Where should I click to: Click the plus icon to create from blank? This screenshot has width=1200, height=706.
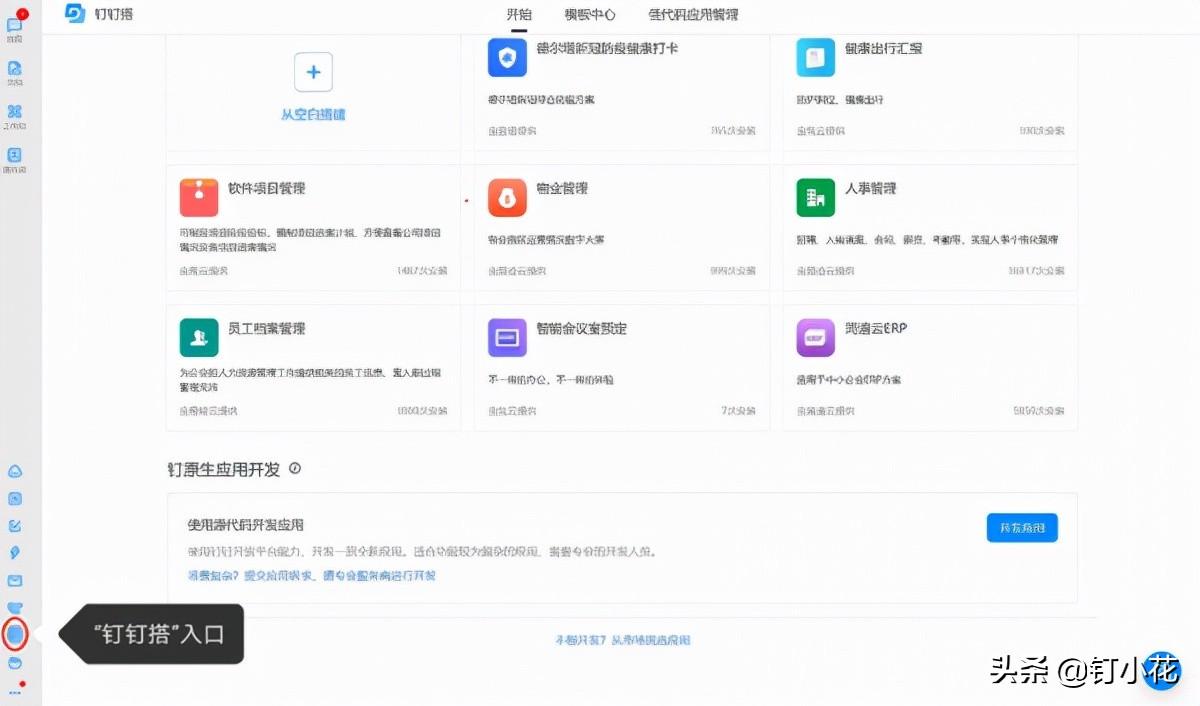point(313,72)
